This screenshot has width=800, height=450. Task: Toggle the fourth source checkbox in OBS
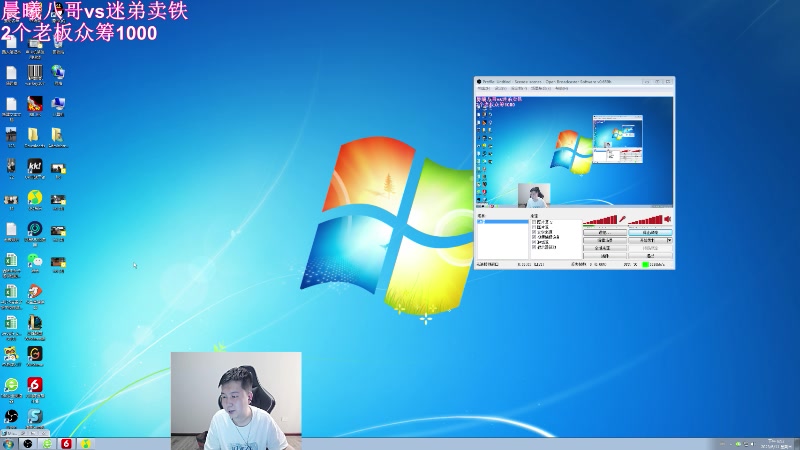point(534,237)
